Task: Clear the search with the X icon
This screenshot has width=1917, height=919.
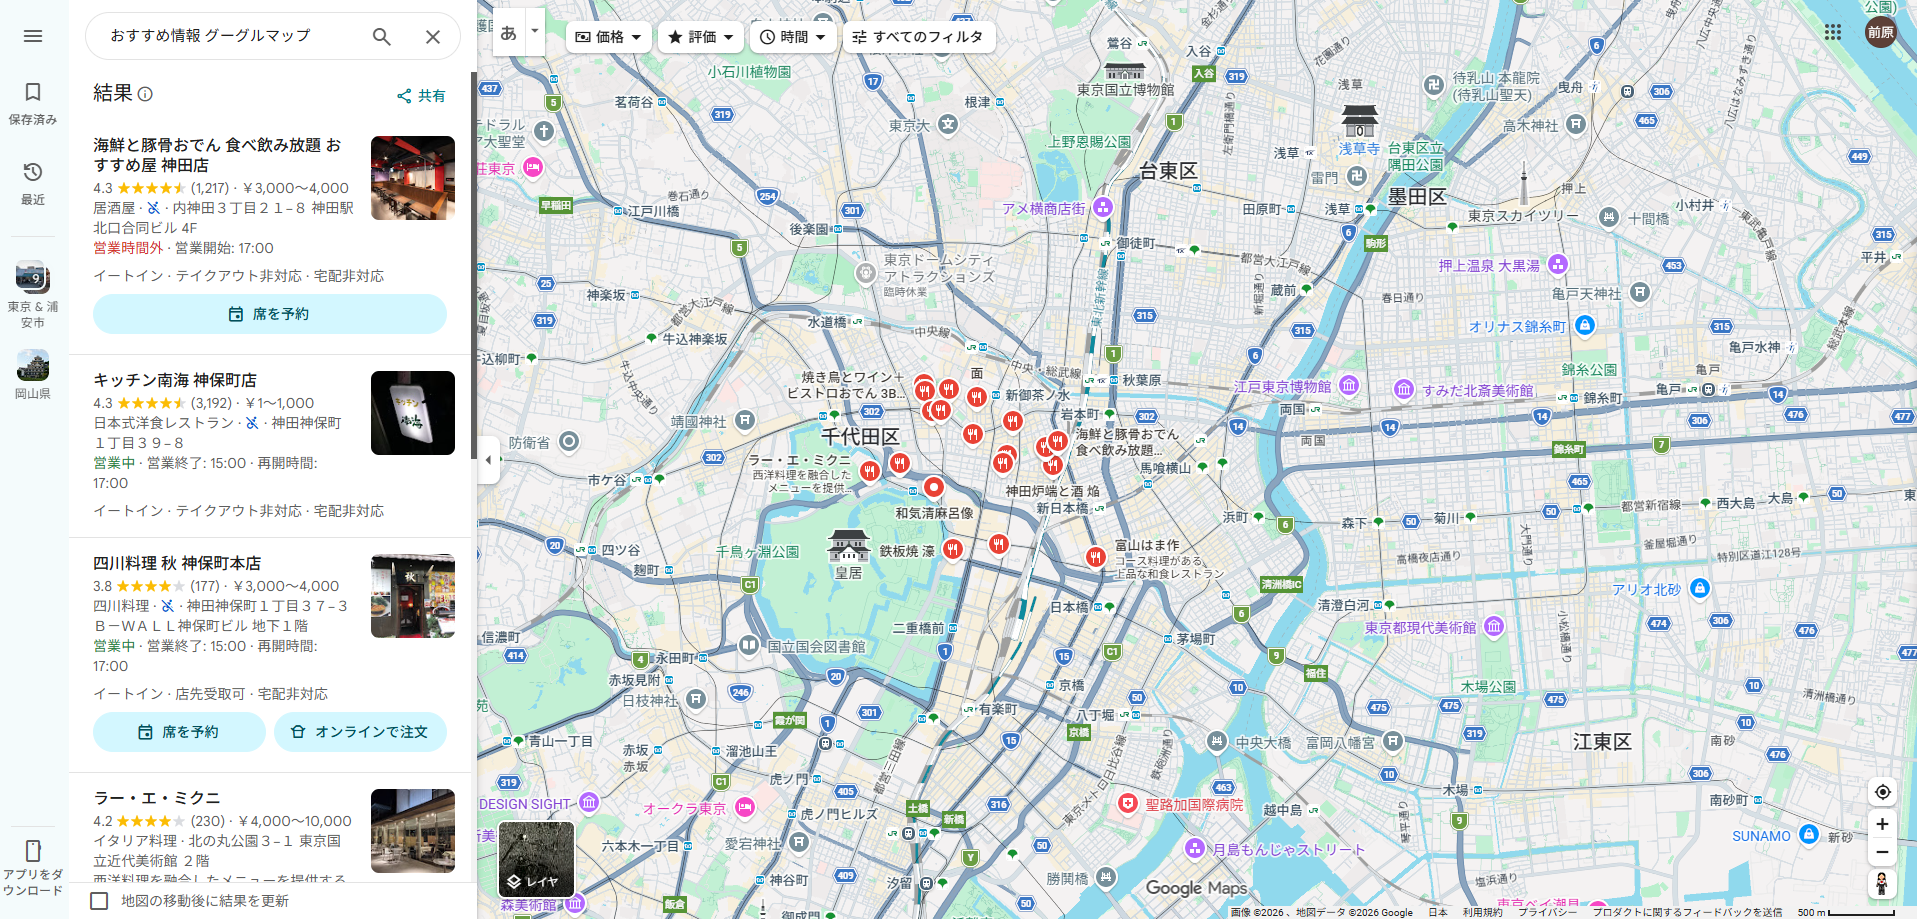Action: [433, 37]
